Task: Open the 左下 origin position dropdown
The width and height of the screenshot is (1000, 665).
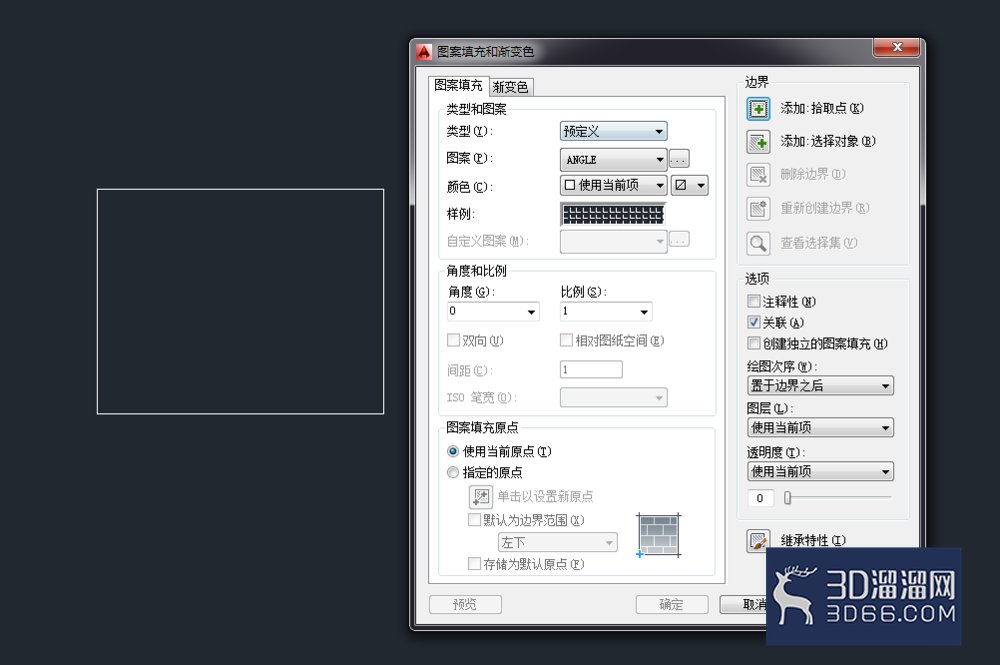Action: click(x=557, y=543)
